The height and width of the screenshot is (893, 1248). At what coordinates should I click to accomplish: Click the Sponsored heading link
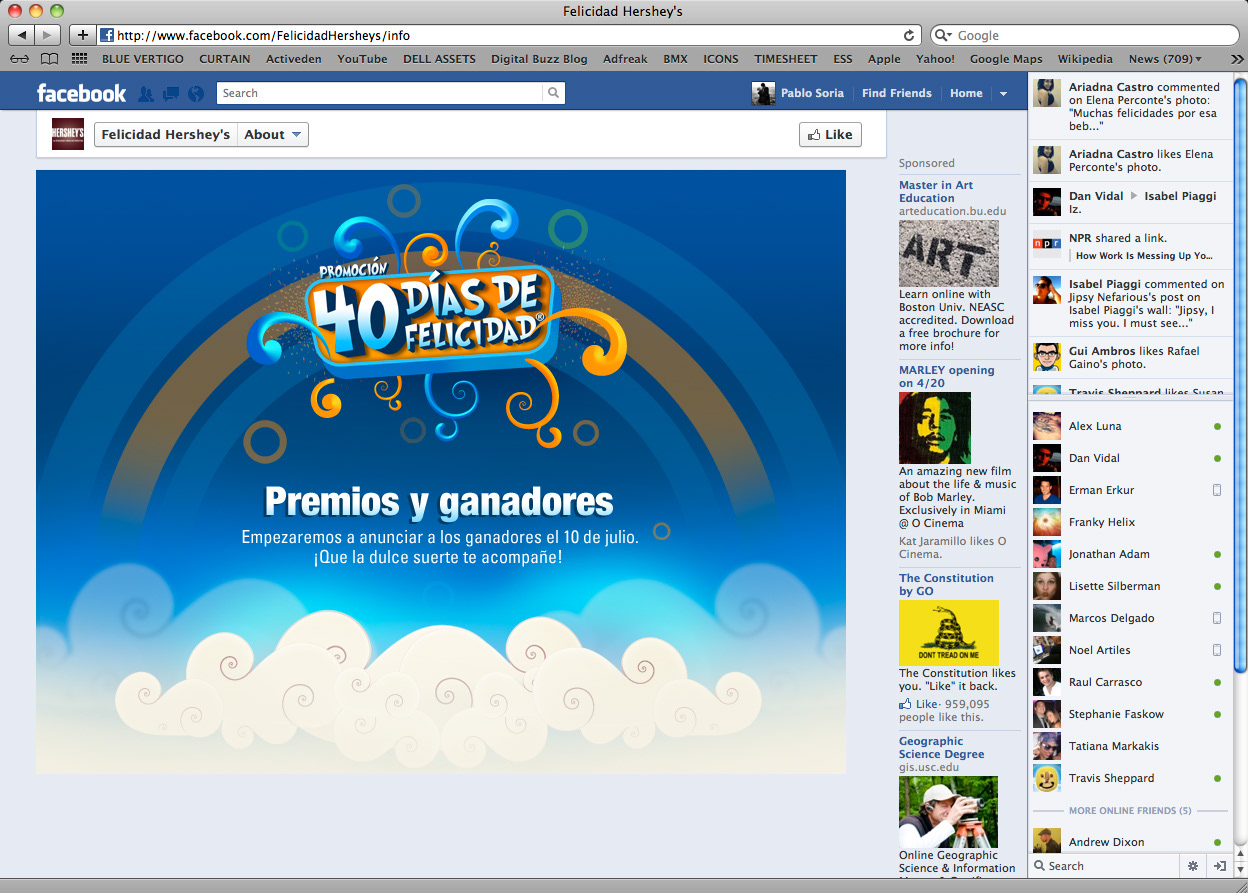point(926,163)
